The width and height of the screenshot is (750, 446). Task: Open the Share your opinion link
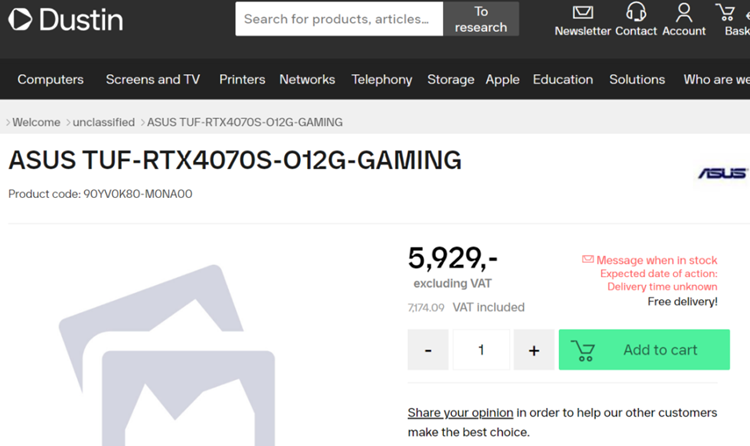(460, 413)
